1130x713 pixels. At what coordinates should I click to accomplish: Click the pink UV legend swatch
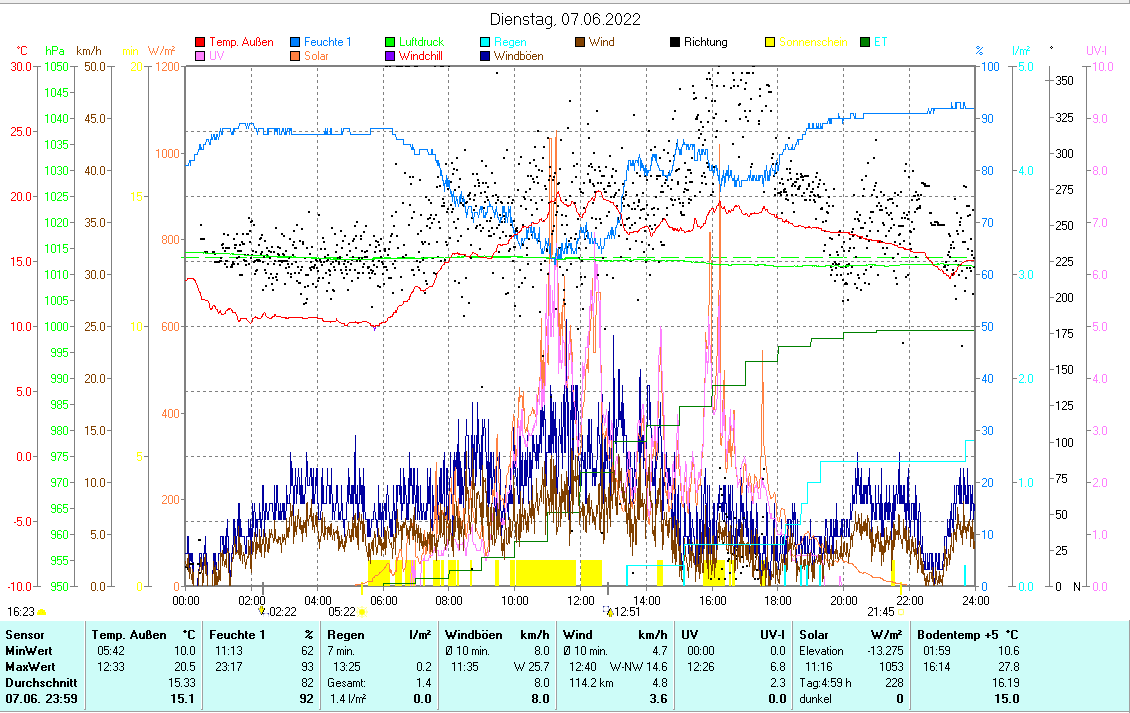coord(200,57)
